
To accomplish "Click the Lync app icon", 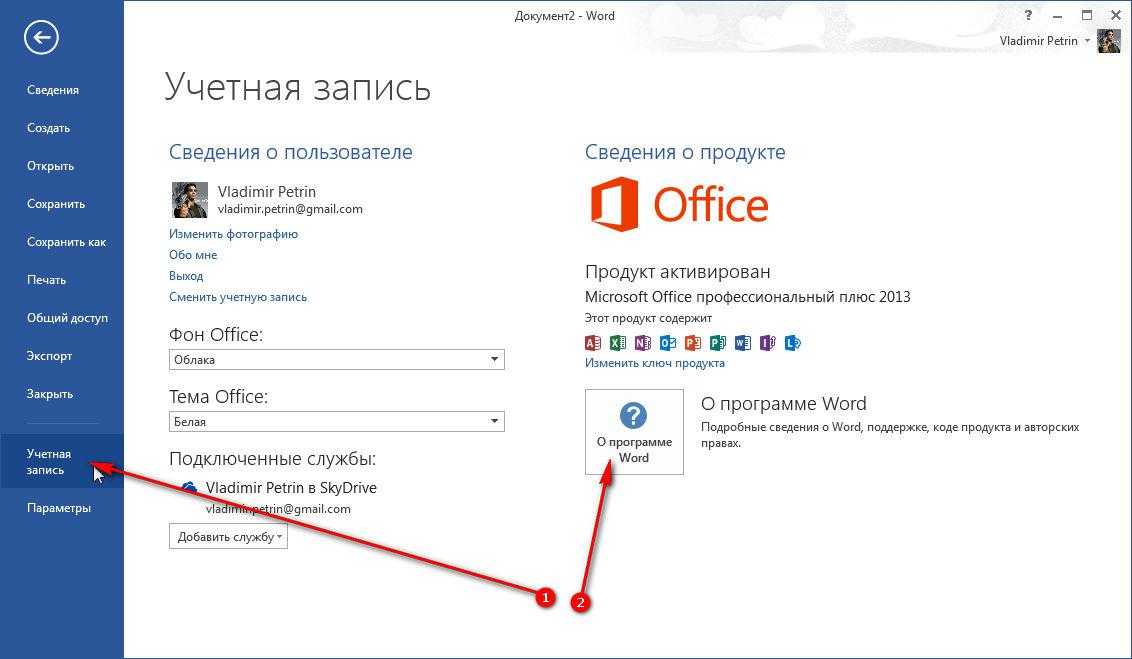I will (x=793, y=343).
